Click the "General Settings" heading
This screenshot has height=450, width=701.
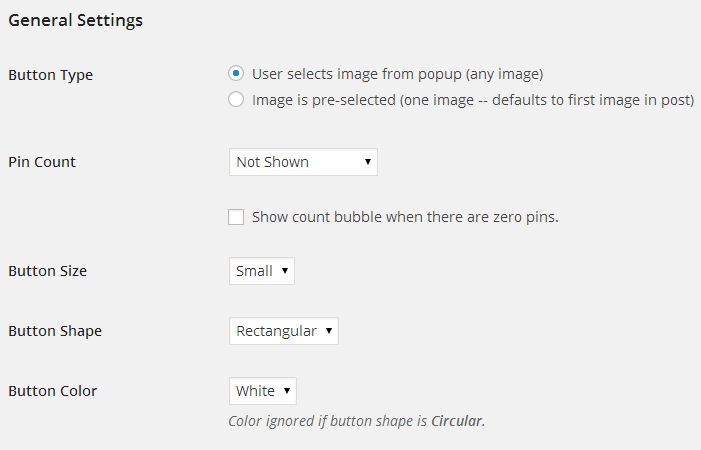click(x=75, y=20)
